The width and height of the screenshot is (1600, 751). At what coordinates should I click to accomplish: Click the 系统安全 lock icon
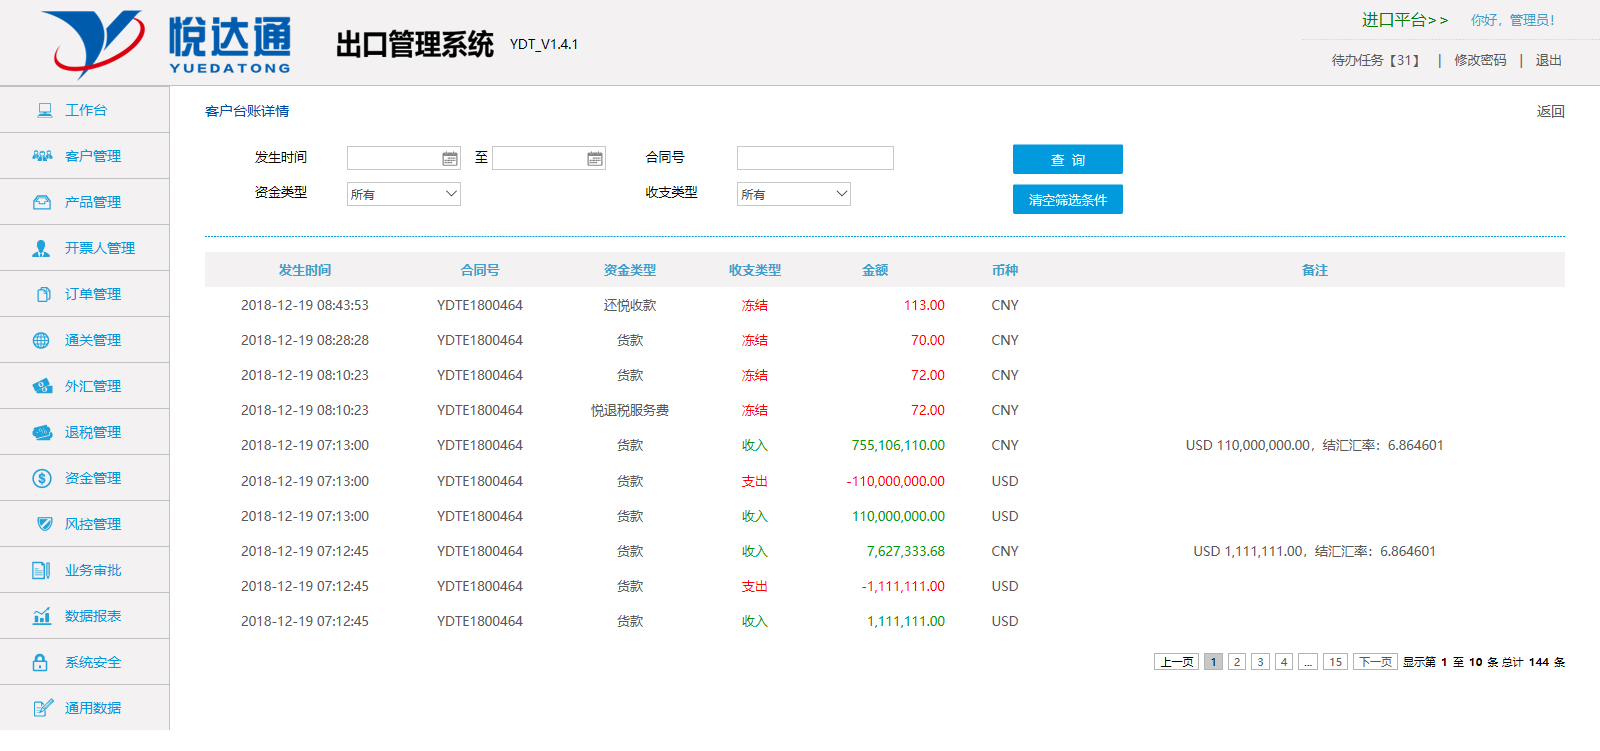point(40,662)
